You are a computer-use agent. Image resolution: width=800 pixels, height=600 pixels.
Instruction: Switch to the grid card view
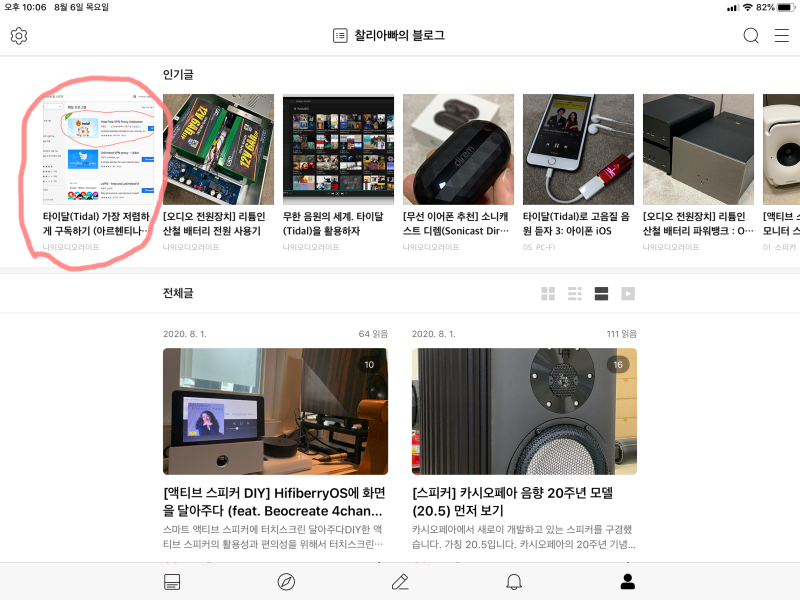coord(548,293)
